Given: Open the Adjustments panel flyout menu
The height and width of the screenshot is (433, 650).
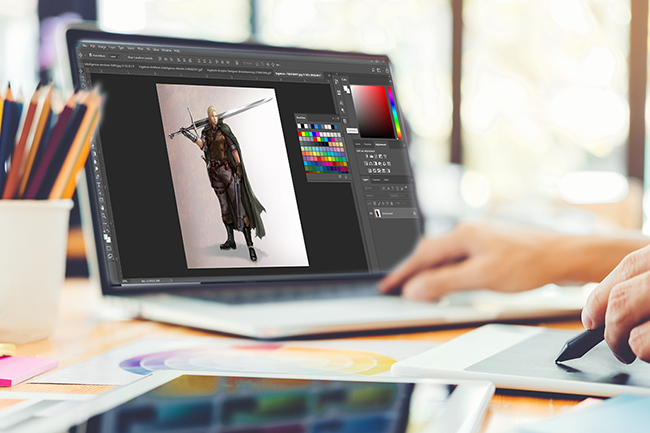Looking at the screenshot, I should click(x=404, y=145).
